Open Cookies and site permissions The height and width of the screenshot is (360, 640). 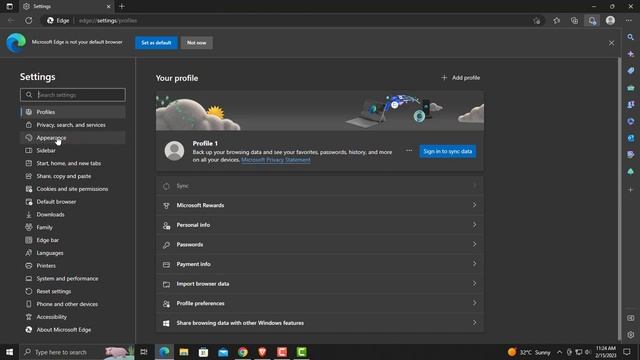[x=73, y=189]
